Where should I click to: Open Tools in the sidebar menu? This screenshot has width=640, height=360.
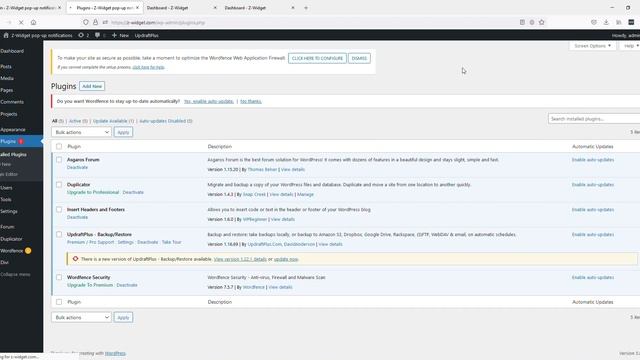6,200
